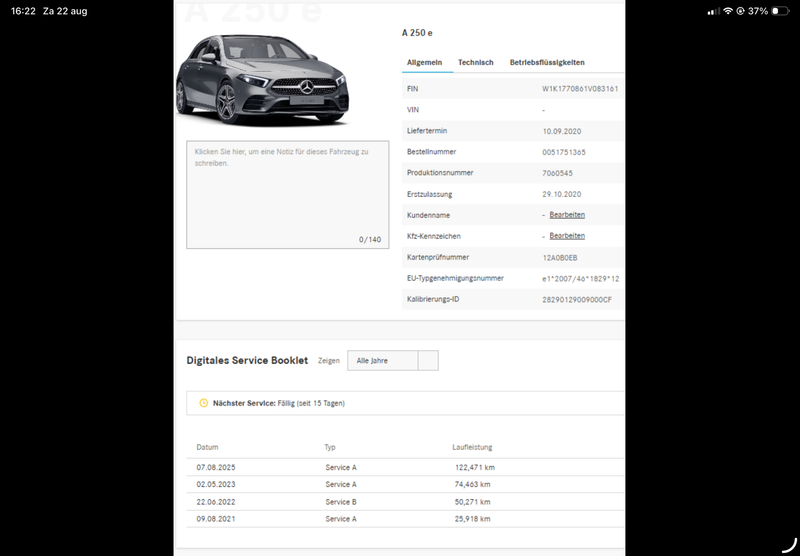Image resolution: width=800 pixels, height=556 pixels.
Task: Select the Kalibrierungs-ID value 28290129009000CF
Action: (x=577, y=299)
